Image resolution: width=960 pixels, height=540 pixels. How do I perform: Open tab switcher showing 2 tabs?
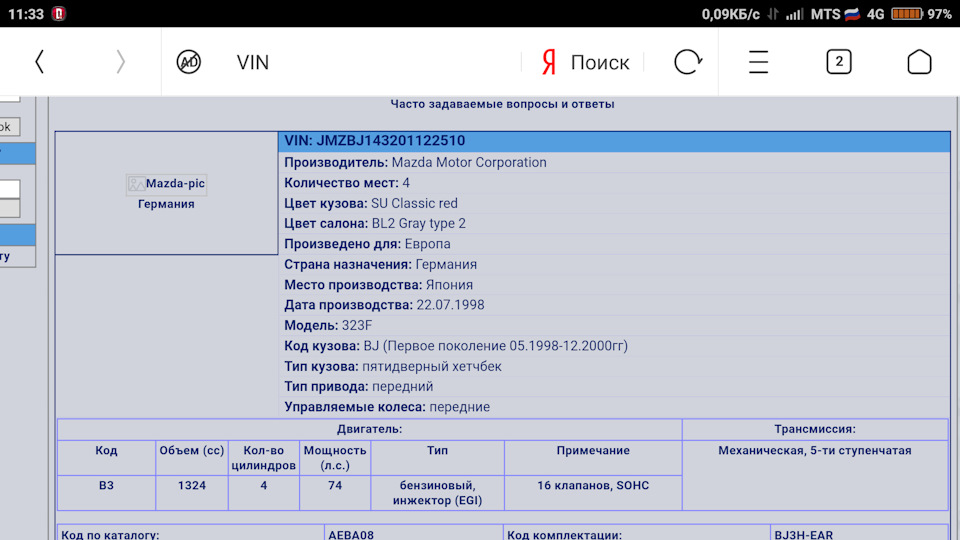[x=839, y=62]
